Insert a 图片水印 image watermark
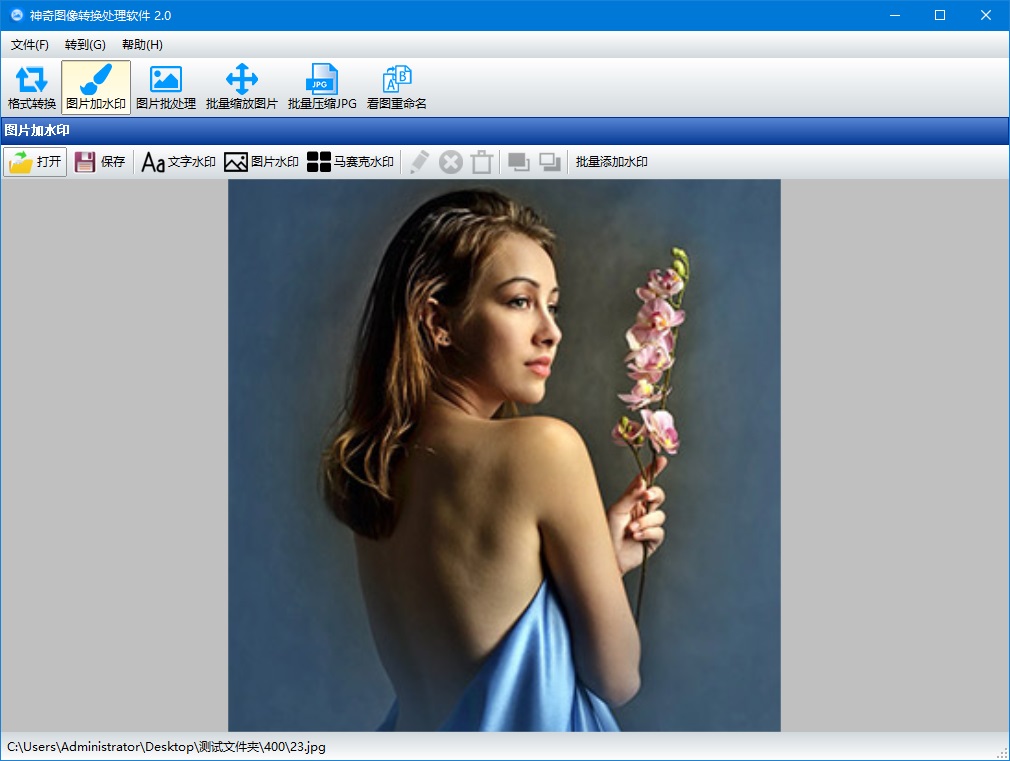The height and width of the screenshot is (761, 1010). coord(261,162)
